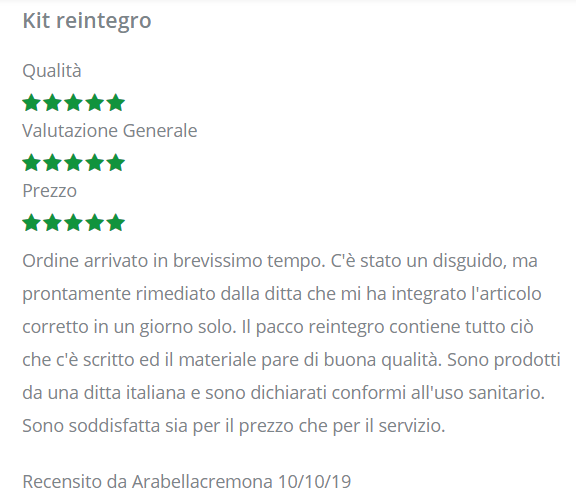
Task: Click the first star under Prezzo
Action: click(31, 223)
